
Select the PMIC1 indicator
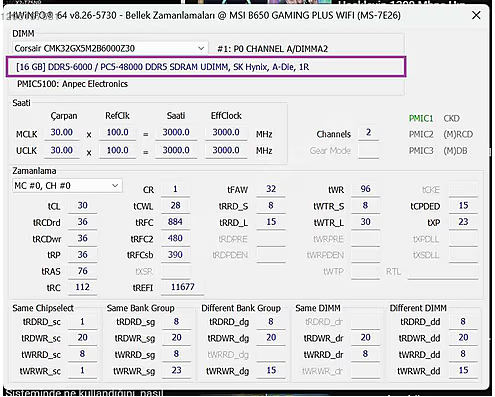click(421, 118)
